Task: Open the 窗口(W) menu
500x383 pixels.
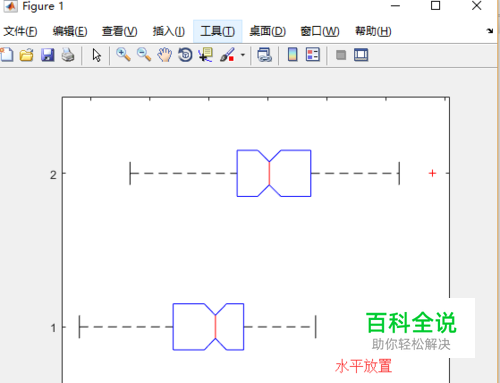Action: pos(320,31)
